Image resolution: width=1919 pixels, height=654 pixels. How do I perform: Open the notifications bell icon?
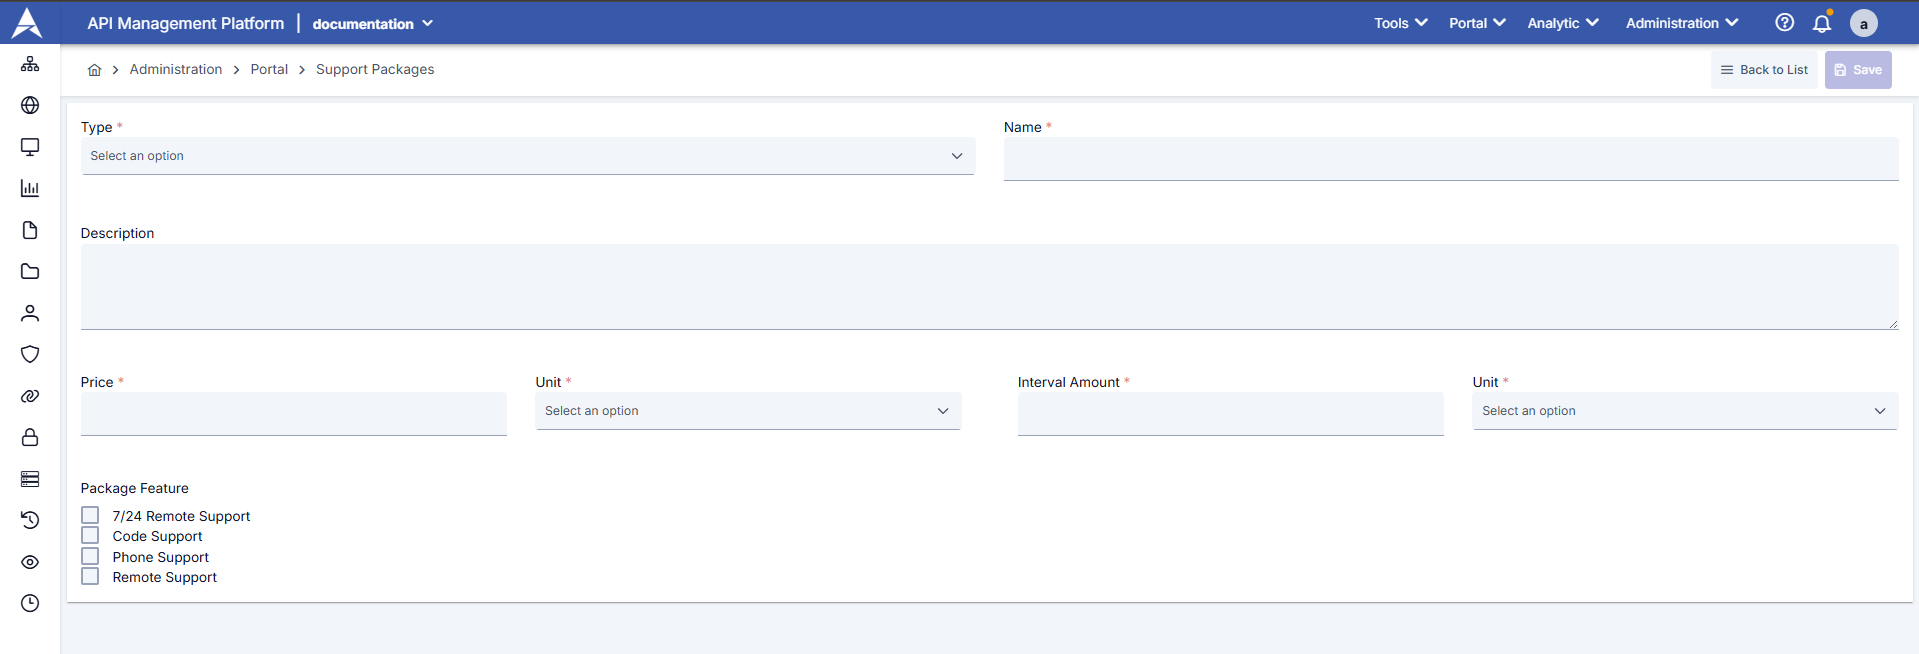coord(1822,23)
